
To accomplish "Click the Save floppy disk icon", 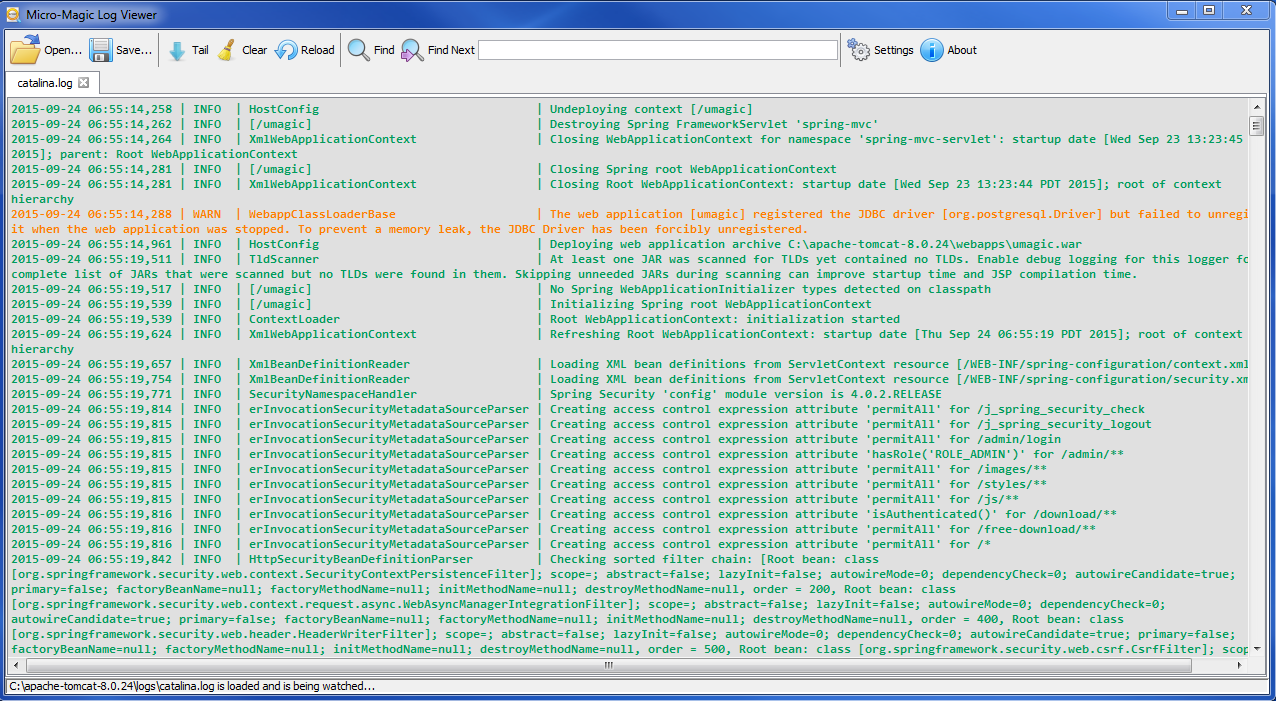I will [101, 50].
